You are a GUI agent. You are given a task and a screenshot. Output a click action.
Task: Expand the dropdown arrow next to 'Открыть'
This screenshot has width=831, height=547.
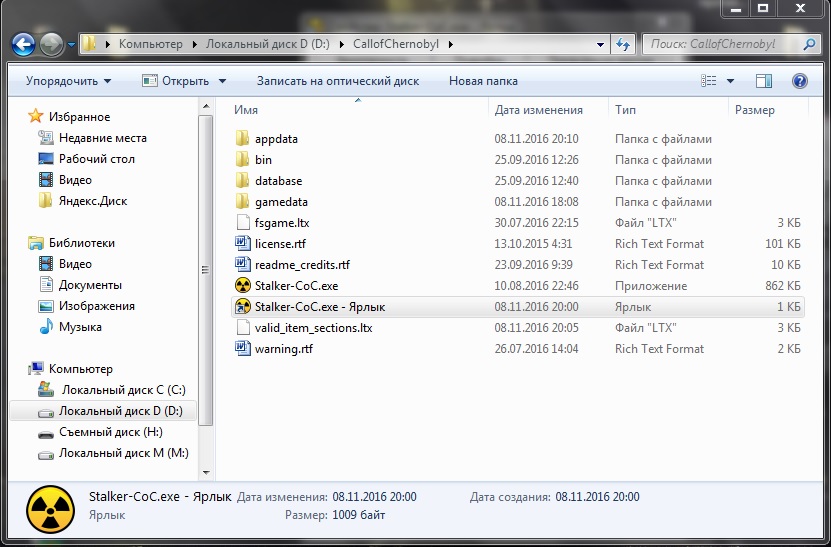(222, 81)
